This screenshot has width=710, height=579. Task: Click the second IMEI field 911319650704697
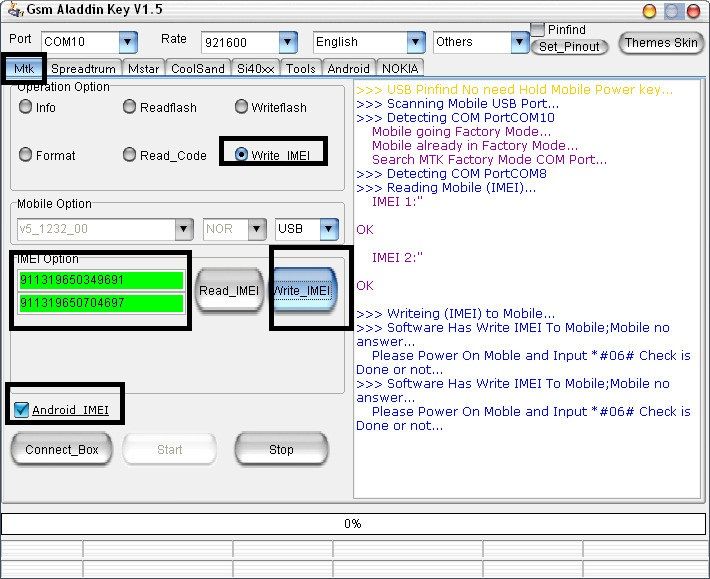pyautogui.click(x=101, y=302)
